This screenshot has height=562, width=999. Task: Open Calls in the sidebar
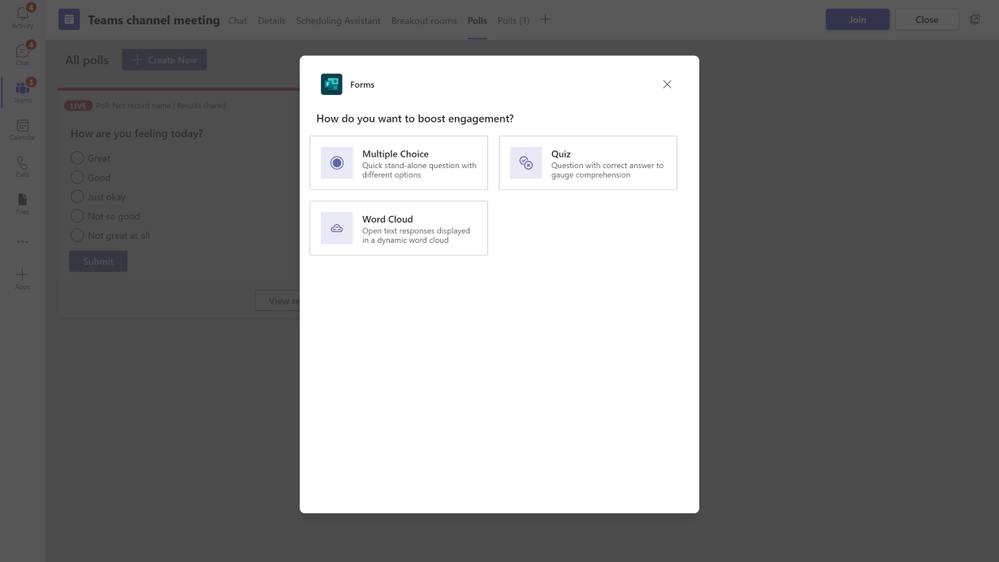point(22,167)
